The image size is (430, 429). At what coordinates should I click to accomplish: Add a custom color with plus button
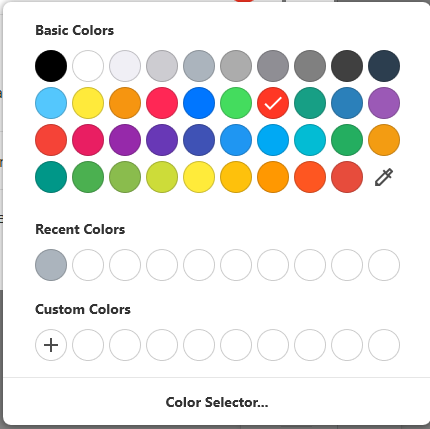click(x=51, y=345)
